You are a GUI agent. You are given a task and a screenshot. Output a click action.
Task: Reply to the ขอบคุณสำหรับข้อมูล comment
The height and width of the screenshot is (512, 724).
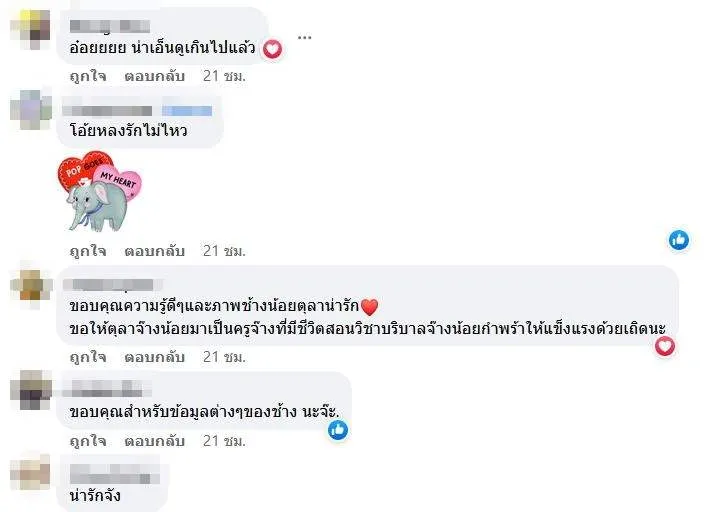[154, 441]
